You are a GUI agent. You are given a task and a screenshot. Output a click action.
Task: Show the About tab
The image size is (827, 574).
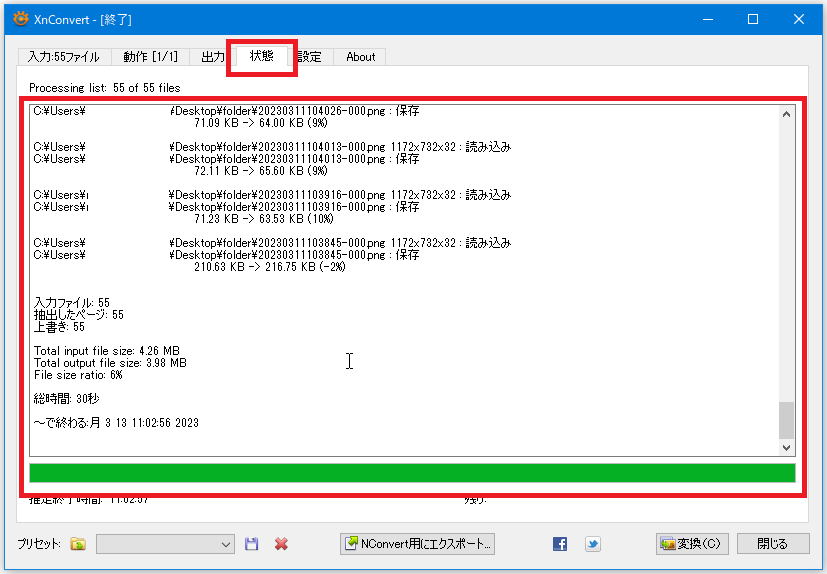(360, 57)
